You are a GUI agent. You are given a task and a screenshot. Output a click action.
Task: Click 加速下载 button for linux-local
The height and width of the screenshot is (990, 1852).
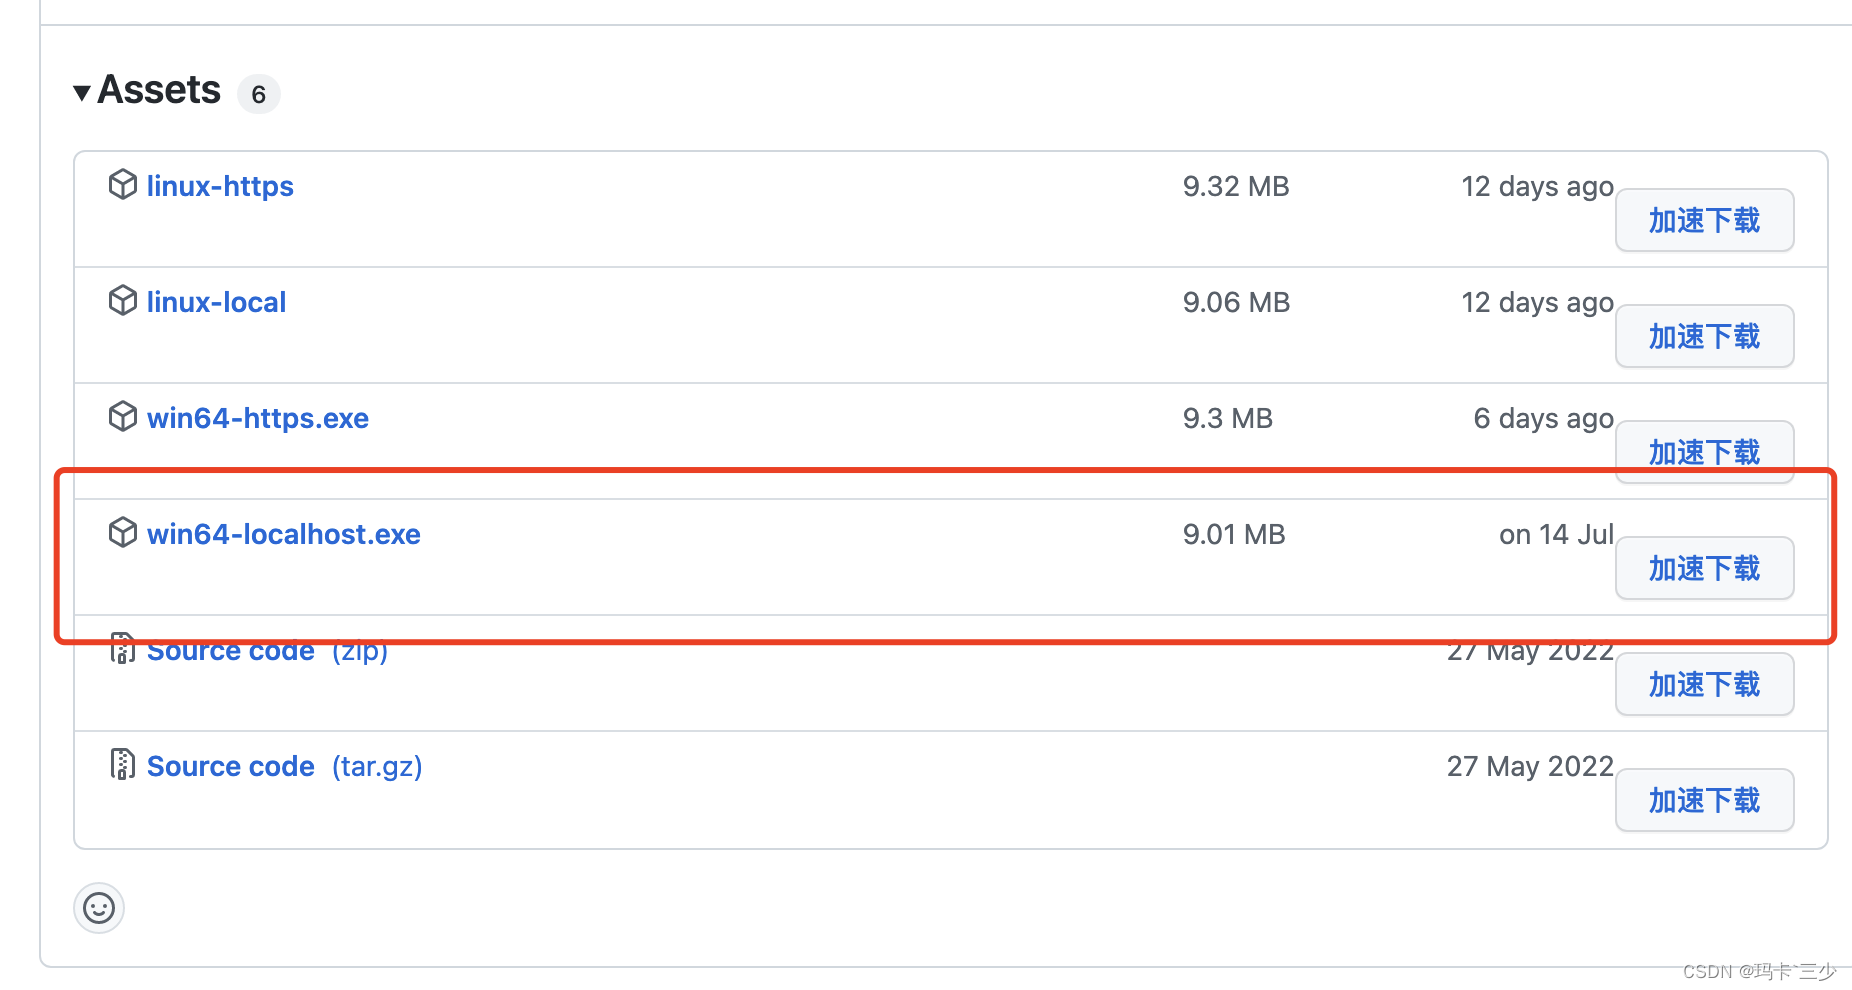pyautogui.click(x=1704, y=336)
